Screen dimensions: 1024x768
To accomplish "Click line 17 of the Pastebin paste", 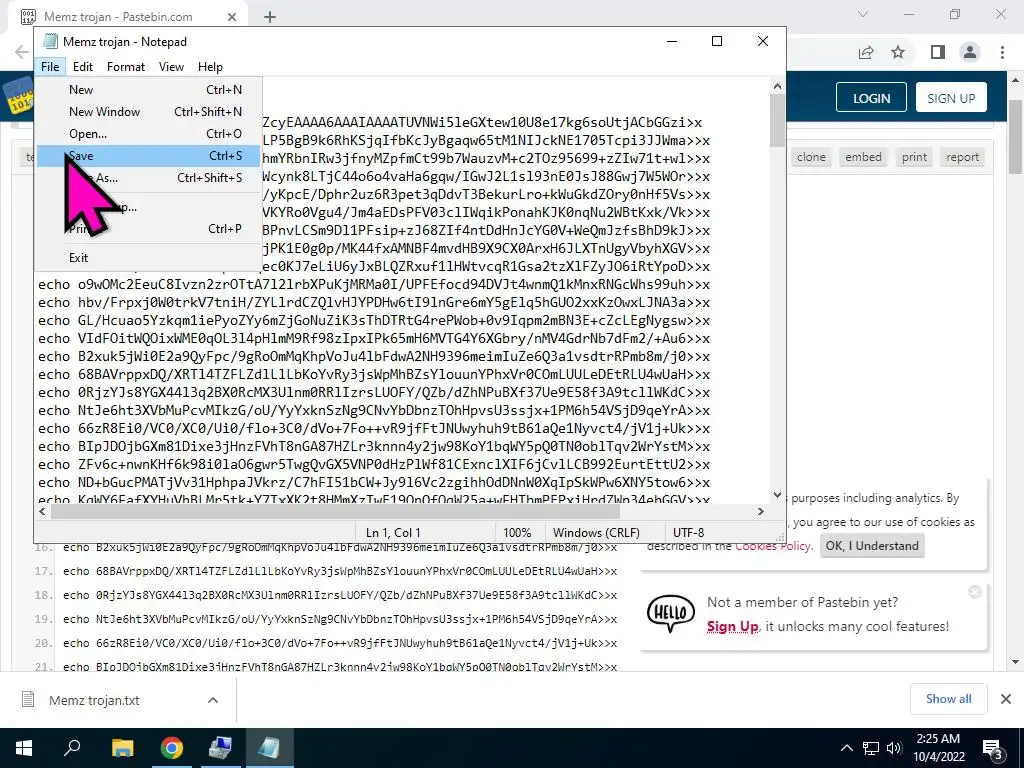I will [340, 571].
